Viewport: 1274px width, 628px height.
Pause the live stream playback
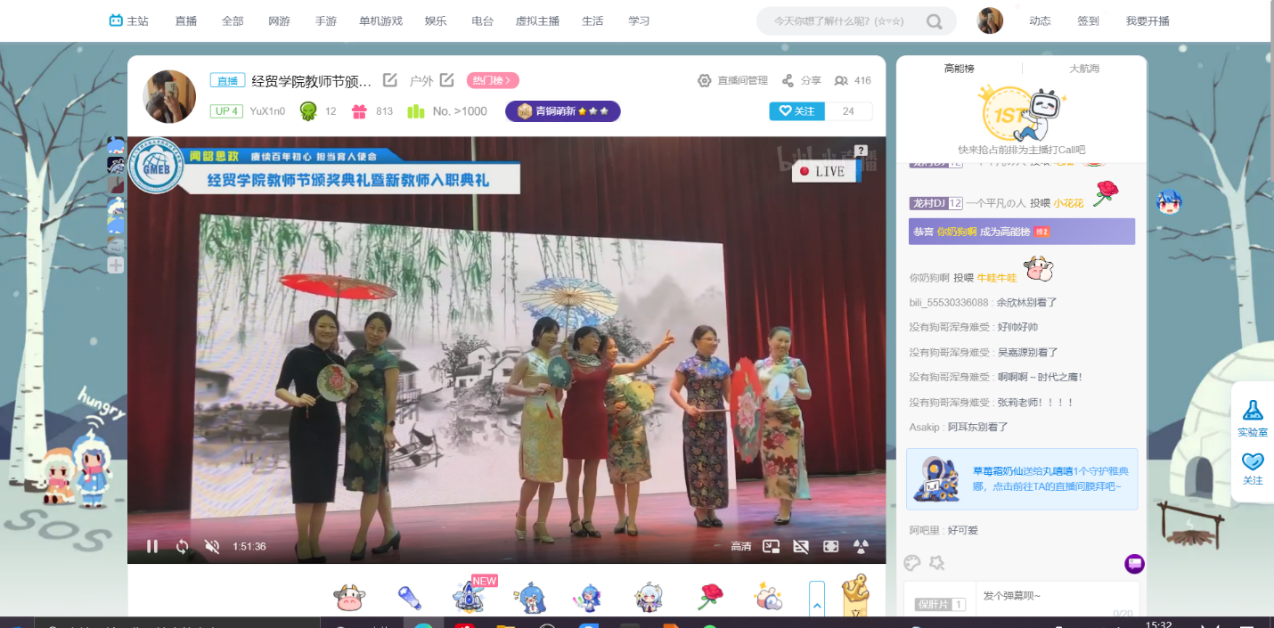tap(153, 546)
